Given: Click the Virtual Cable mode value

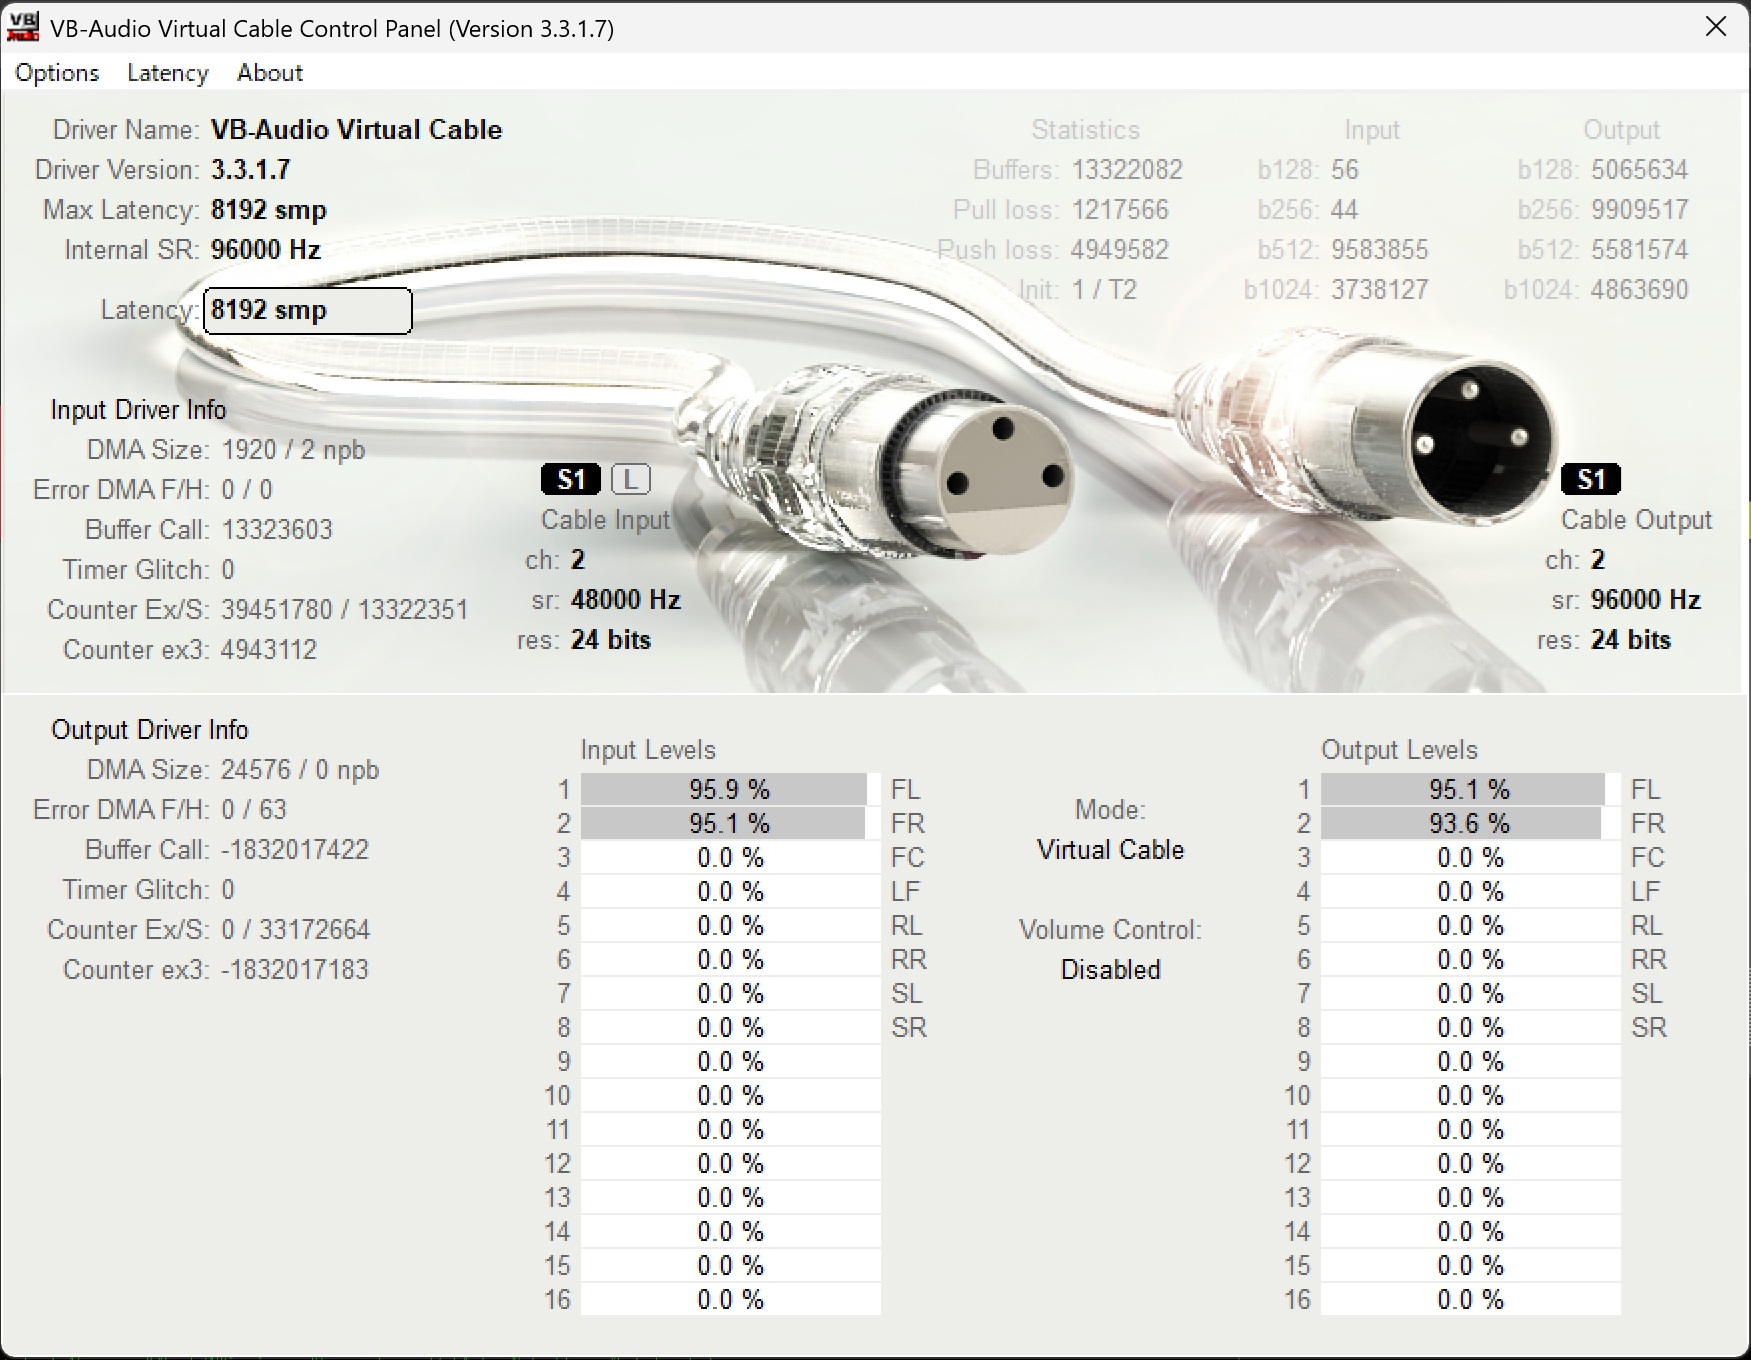Looking at the screenshot, I should [1111, 850].
